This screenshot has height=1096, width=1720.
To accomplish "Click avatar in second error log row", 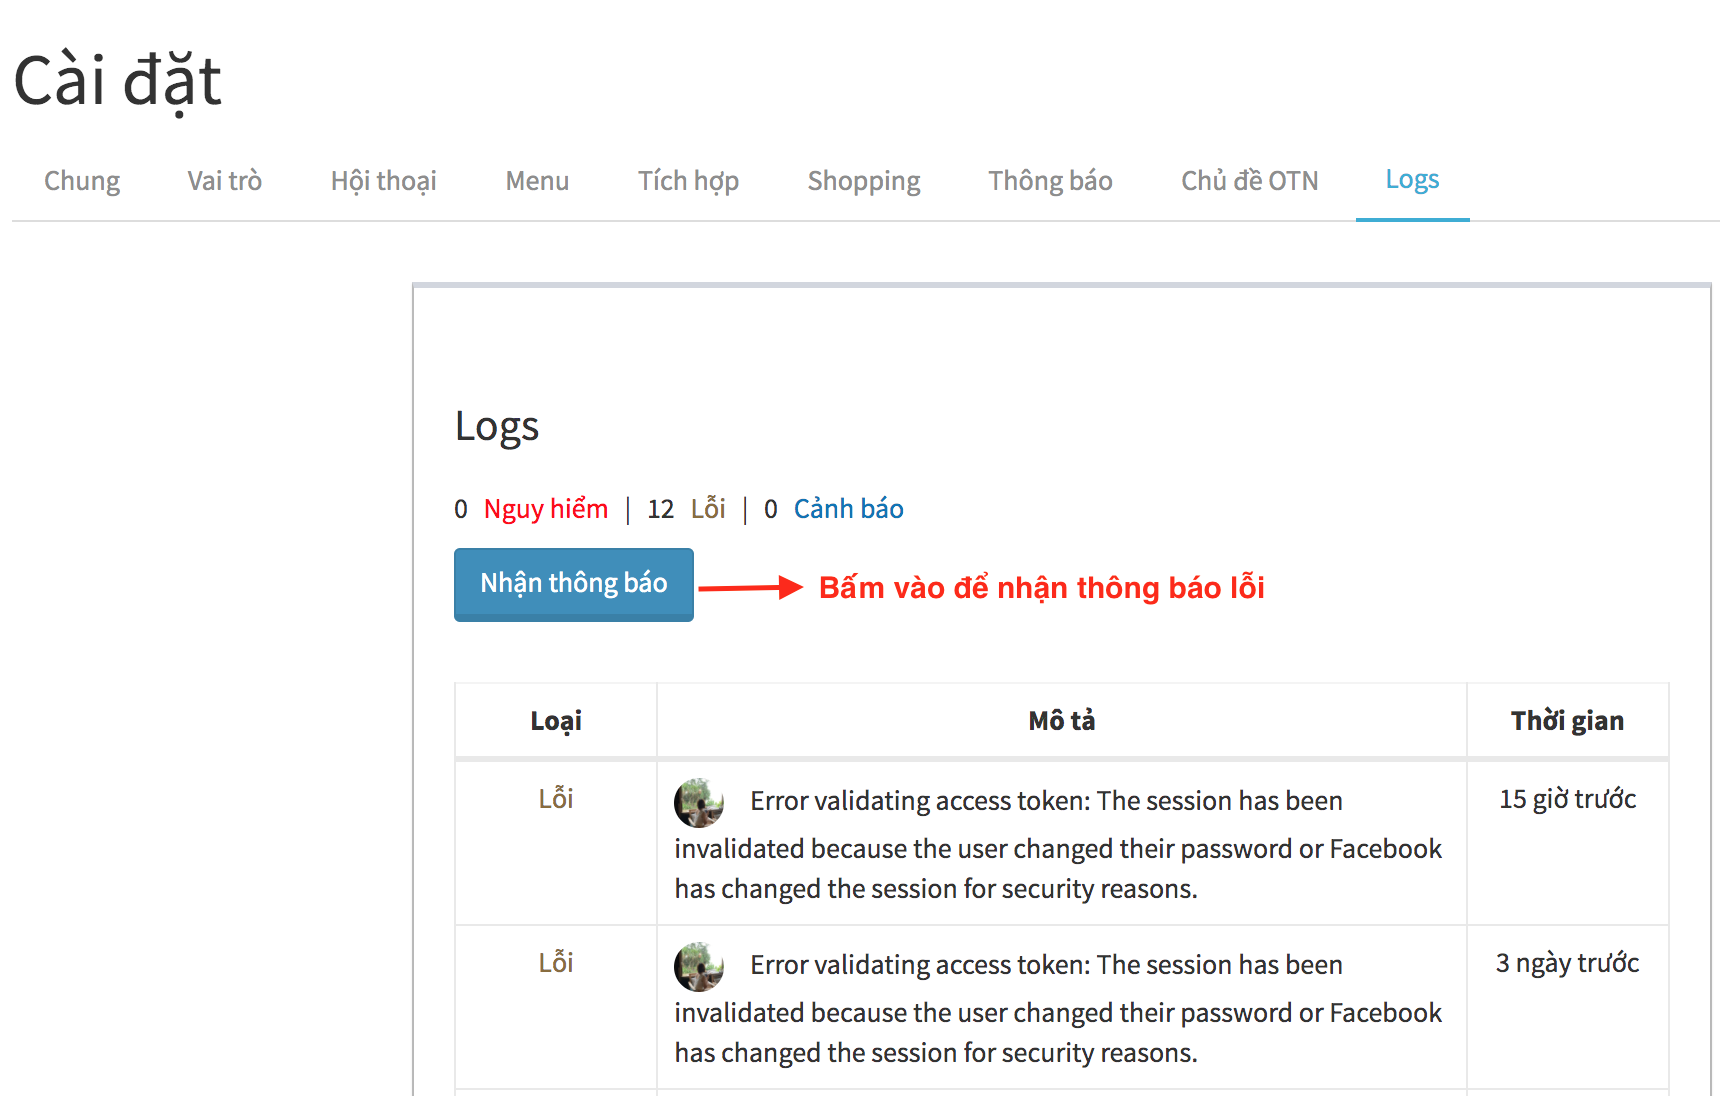I will pos(699,967).
